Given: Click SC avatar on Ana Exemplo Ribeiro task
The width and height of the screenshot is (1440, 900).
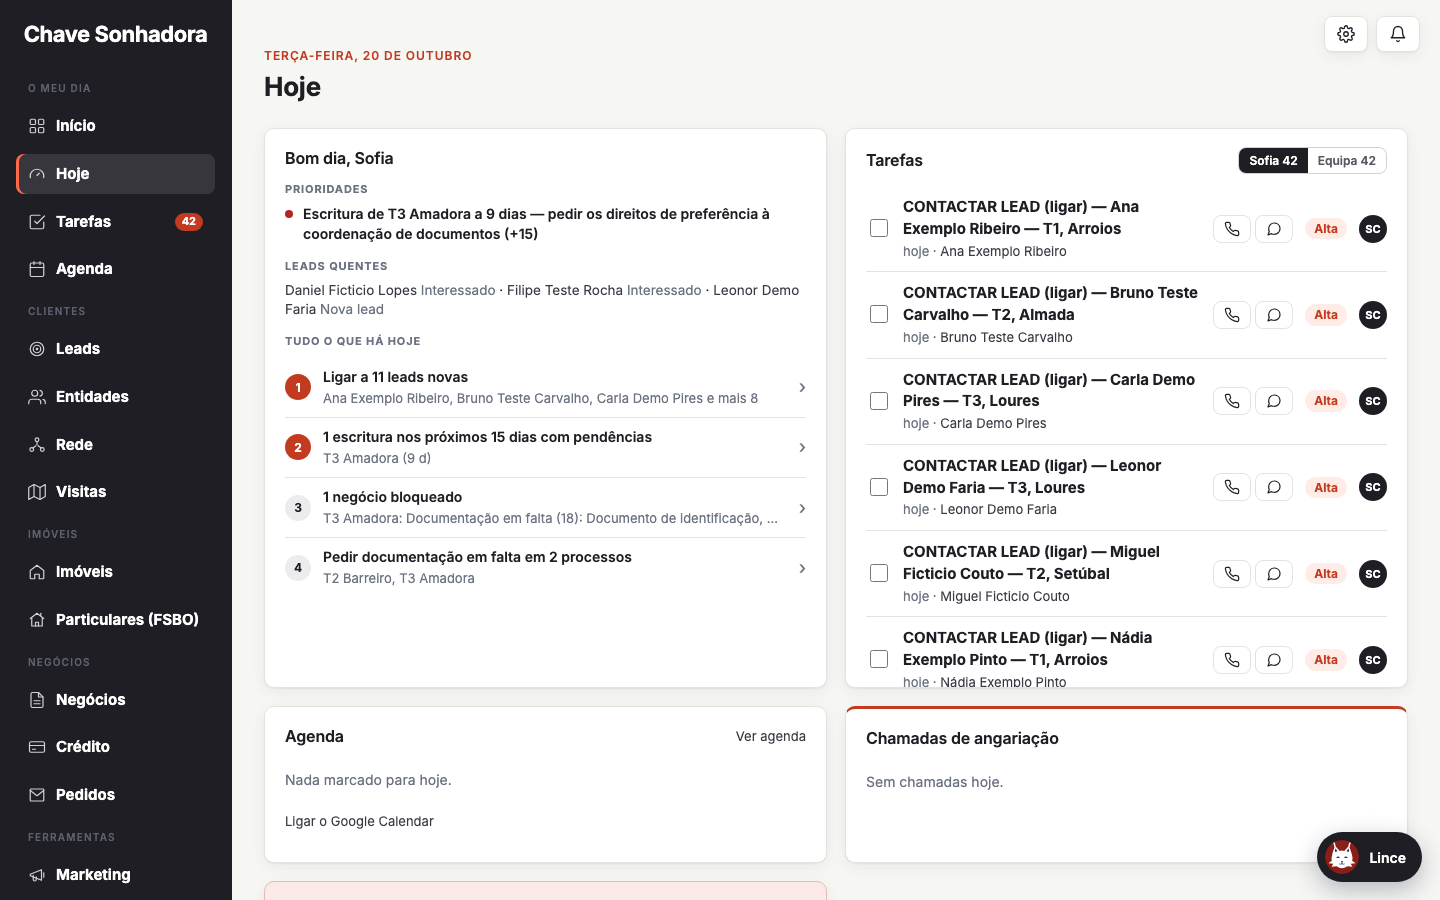Looking at the screenshot, I should pyautogui.click(x=1373, y=229).
